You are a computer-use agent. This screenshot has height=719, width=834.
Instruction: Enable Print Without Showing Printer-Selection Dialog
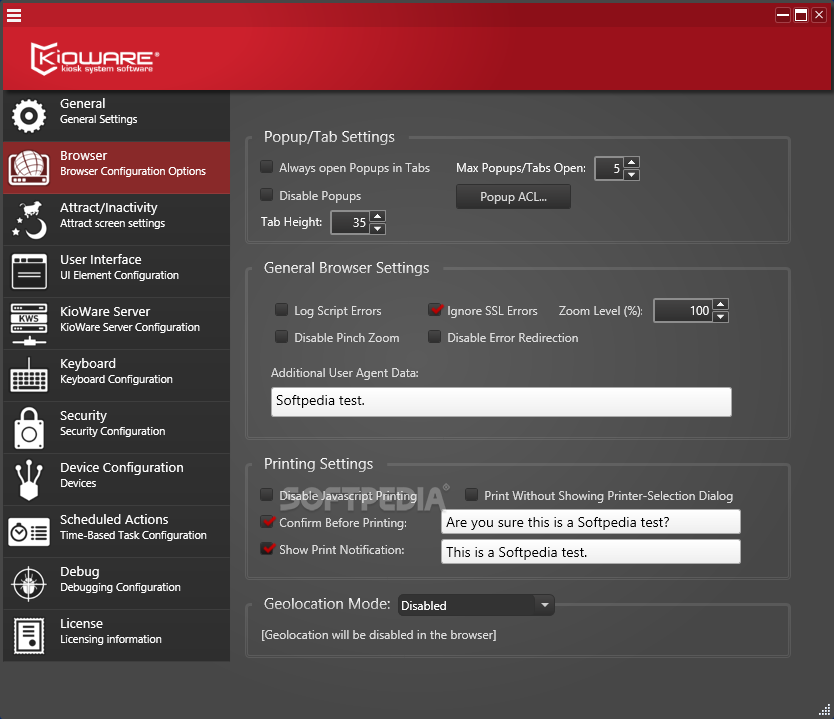tap(471, 495)
